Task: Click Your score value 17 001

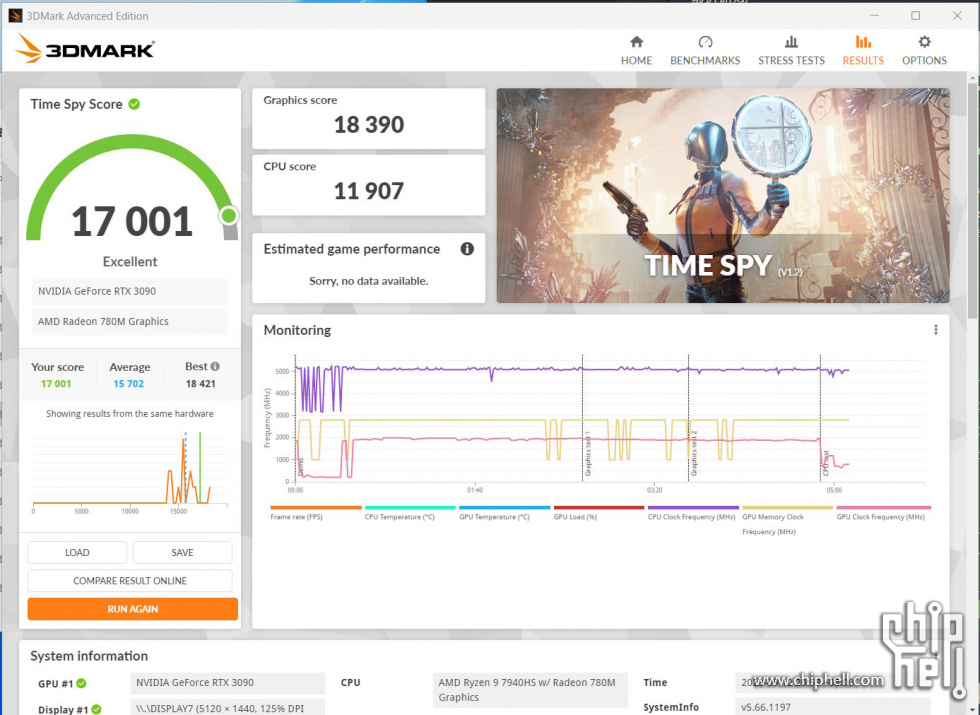Action: point(56,384)
